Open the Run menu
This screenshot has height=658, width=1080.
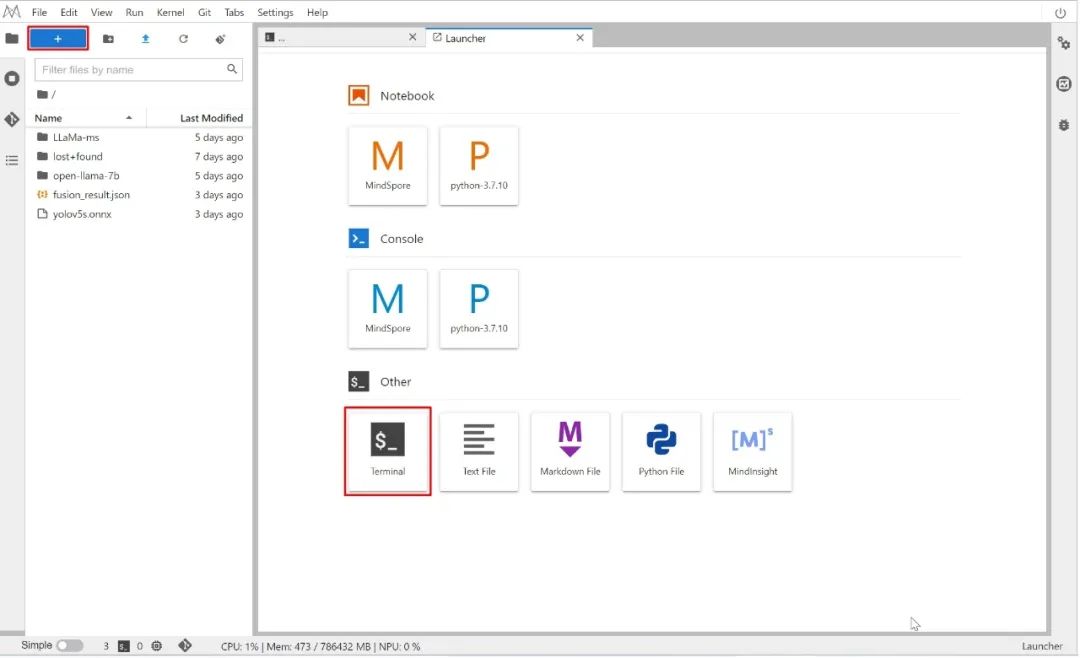pos(134,12)
